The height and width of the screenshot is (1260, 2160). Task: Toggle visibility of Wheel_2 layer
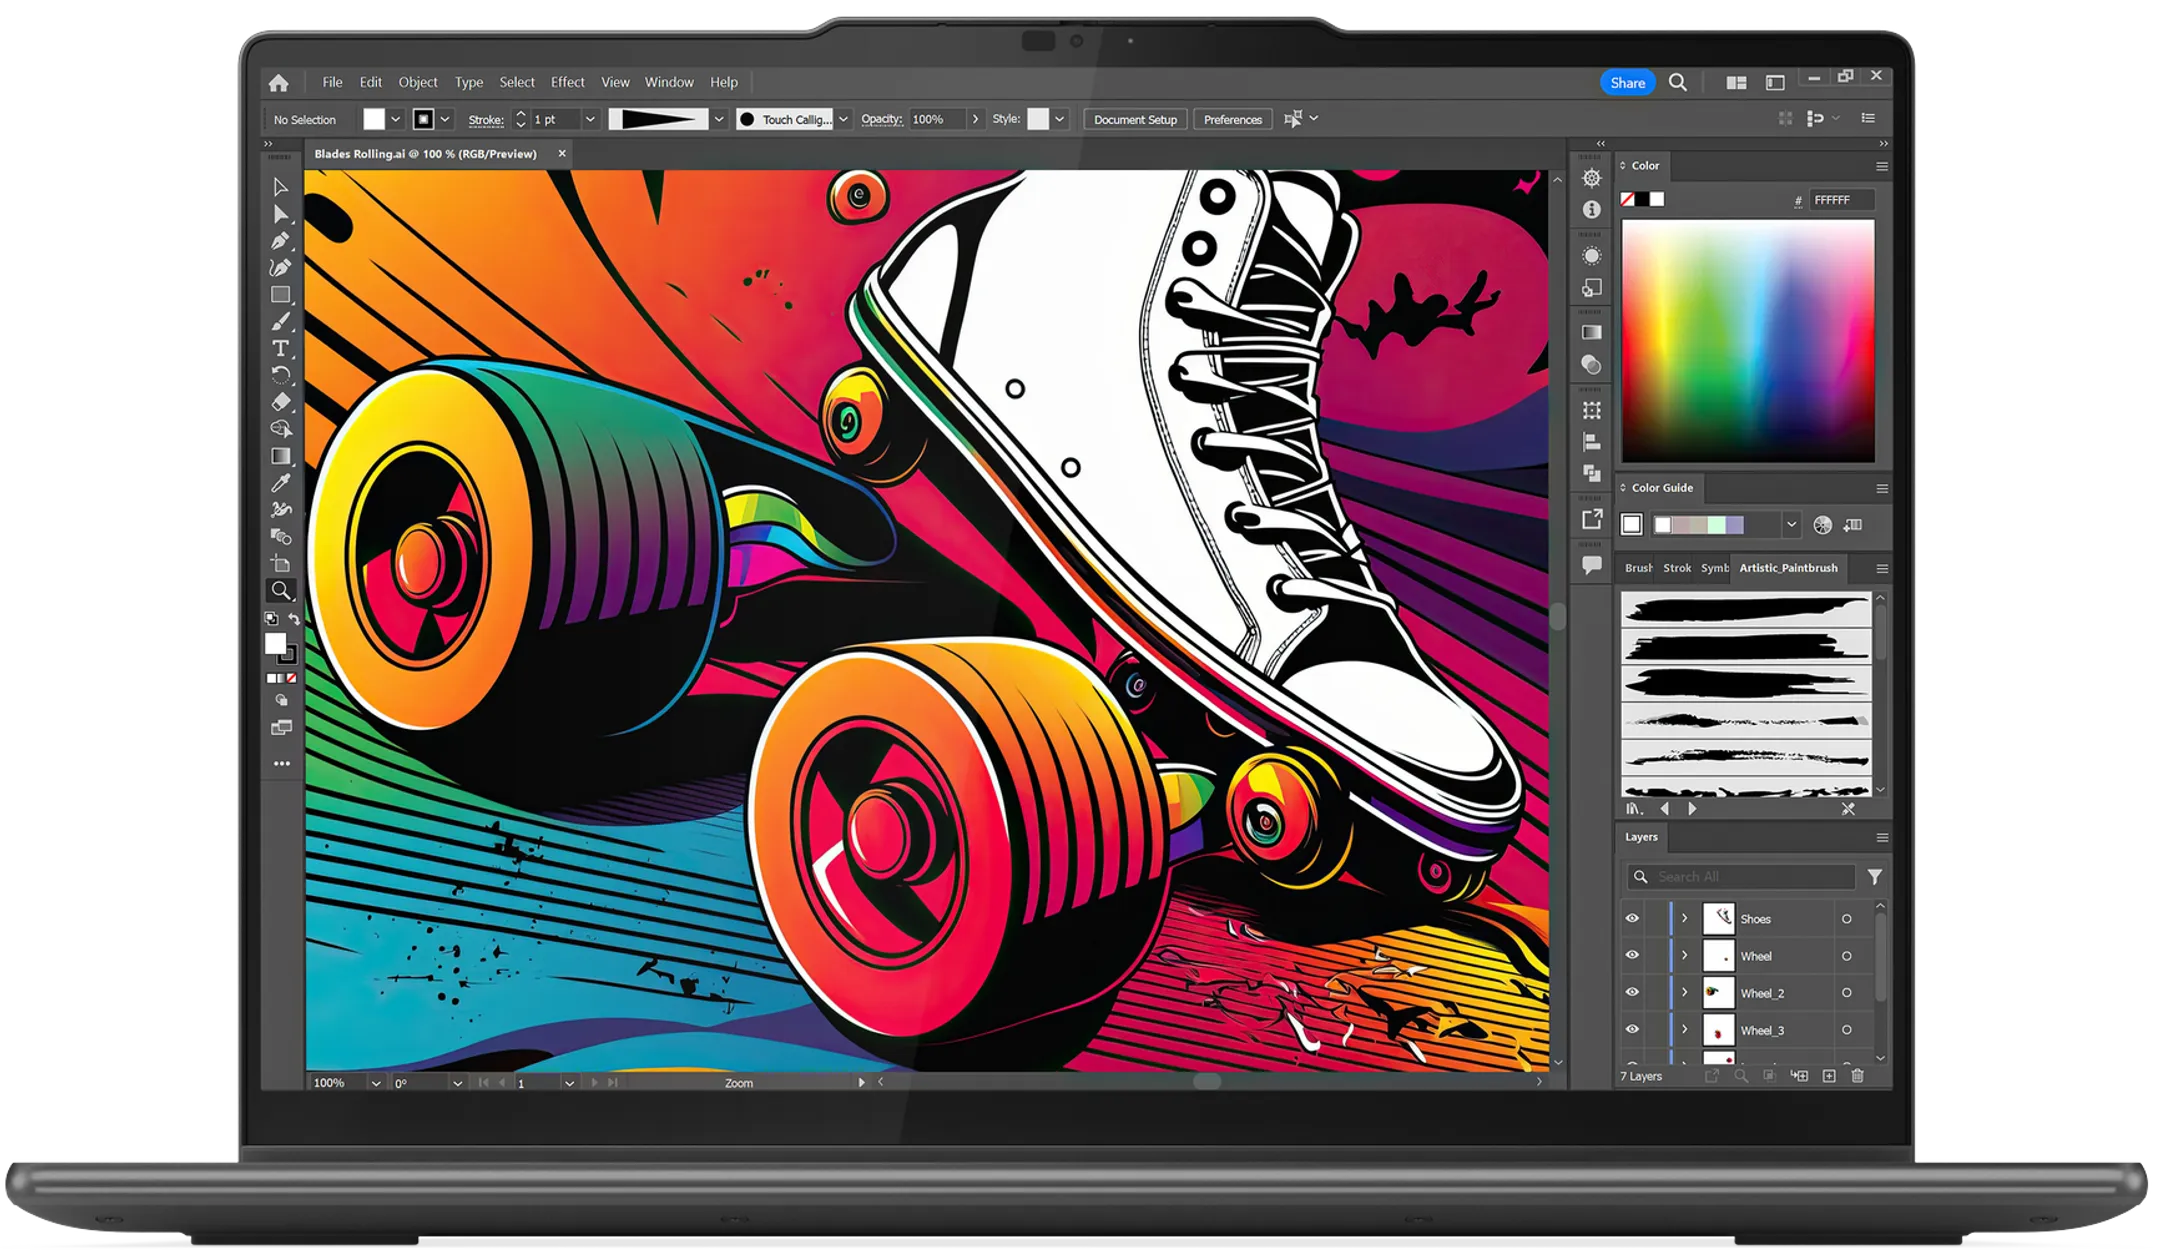[x=1632, y=993]
